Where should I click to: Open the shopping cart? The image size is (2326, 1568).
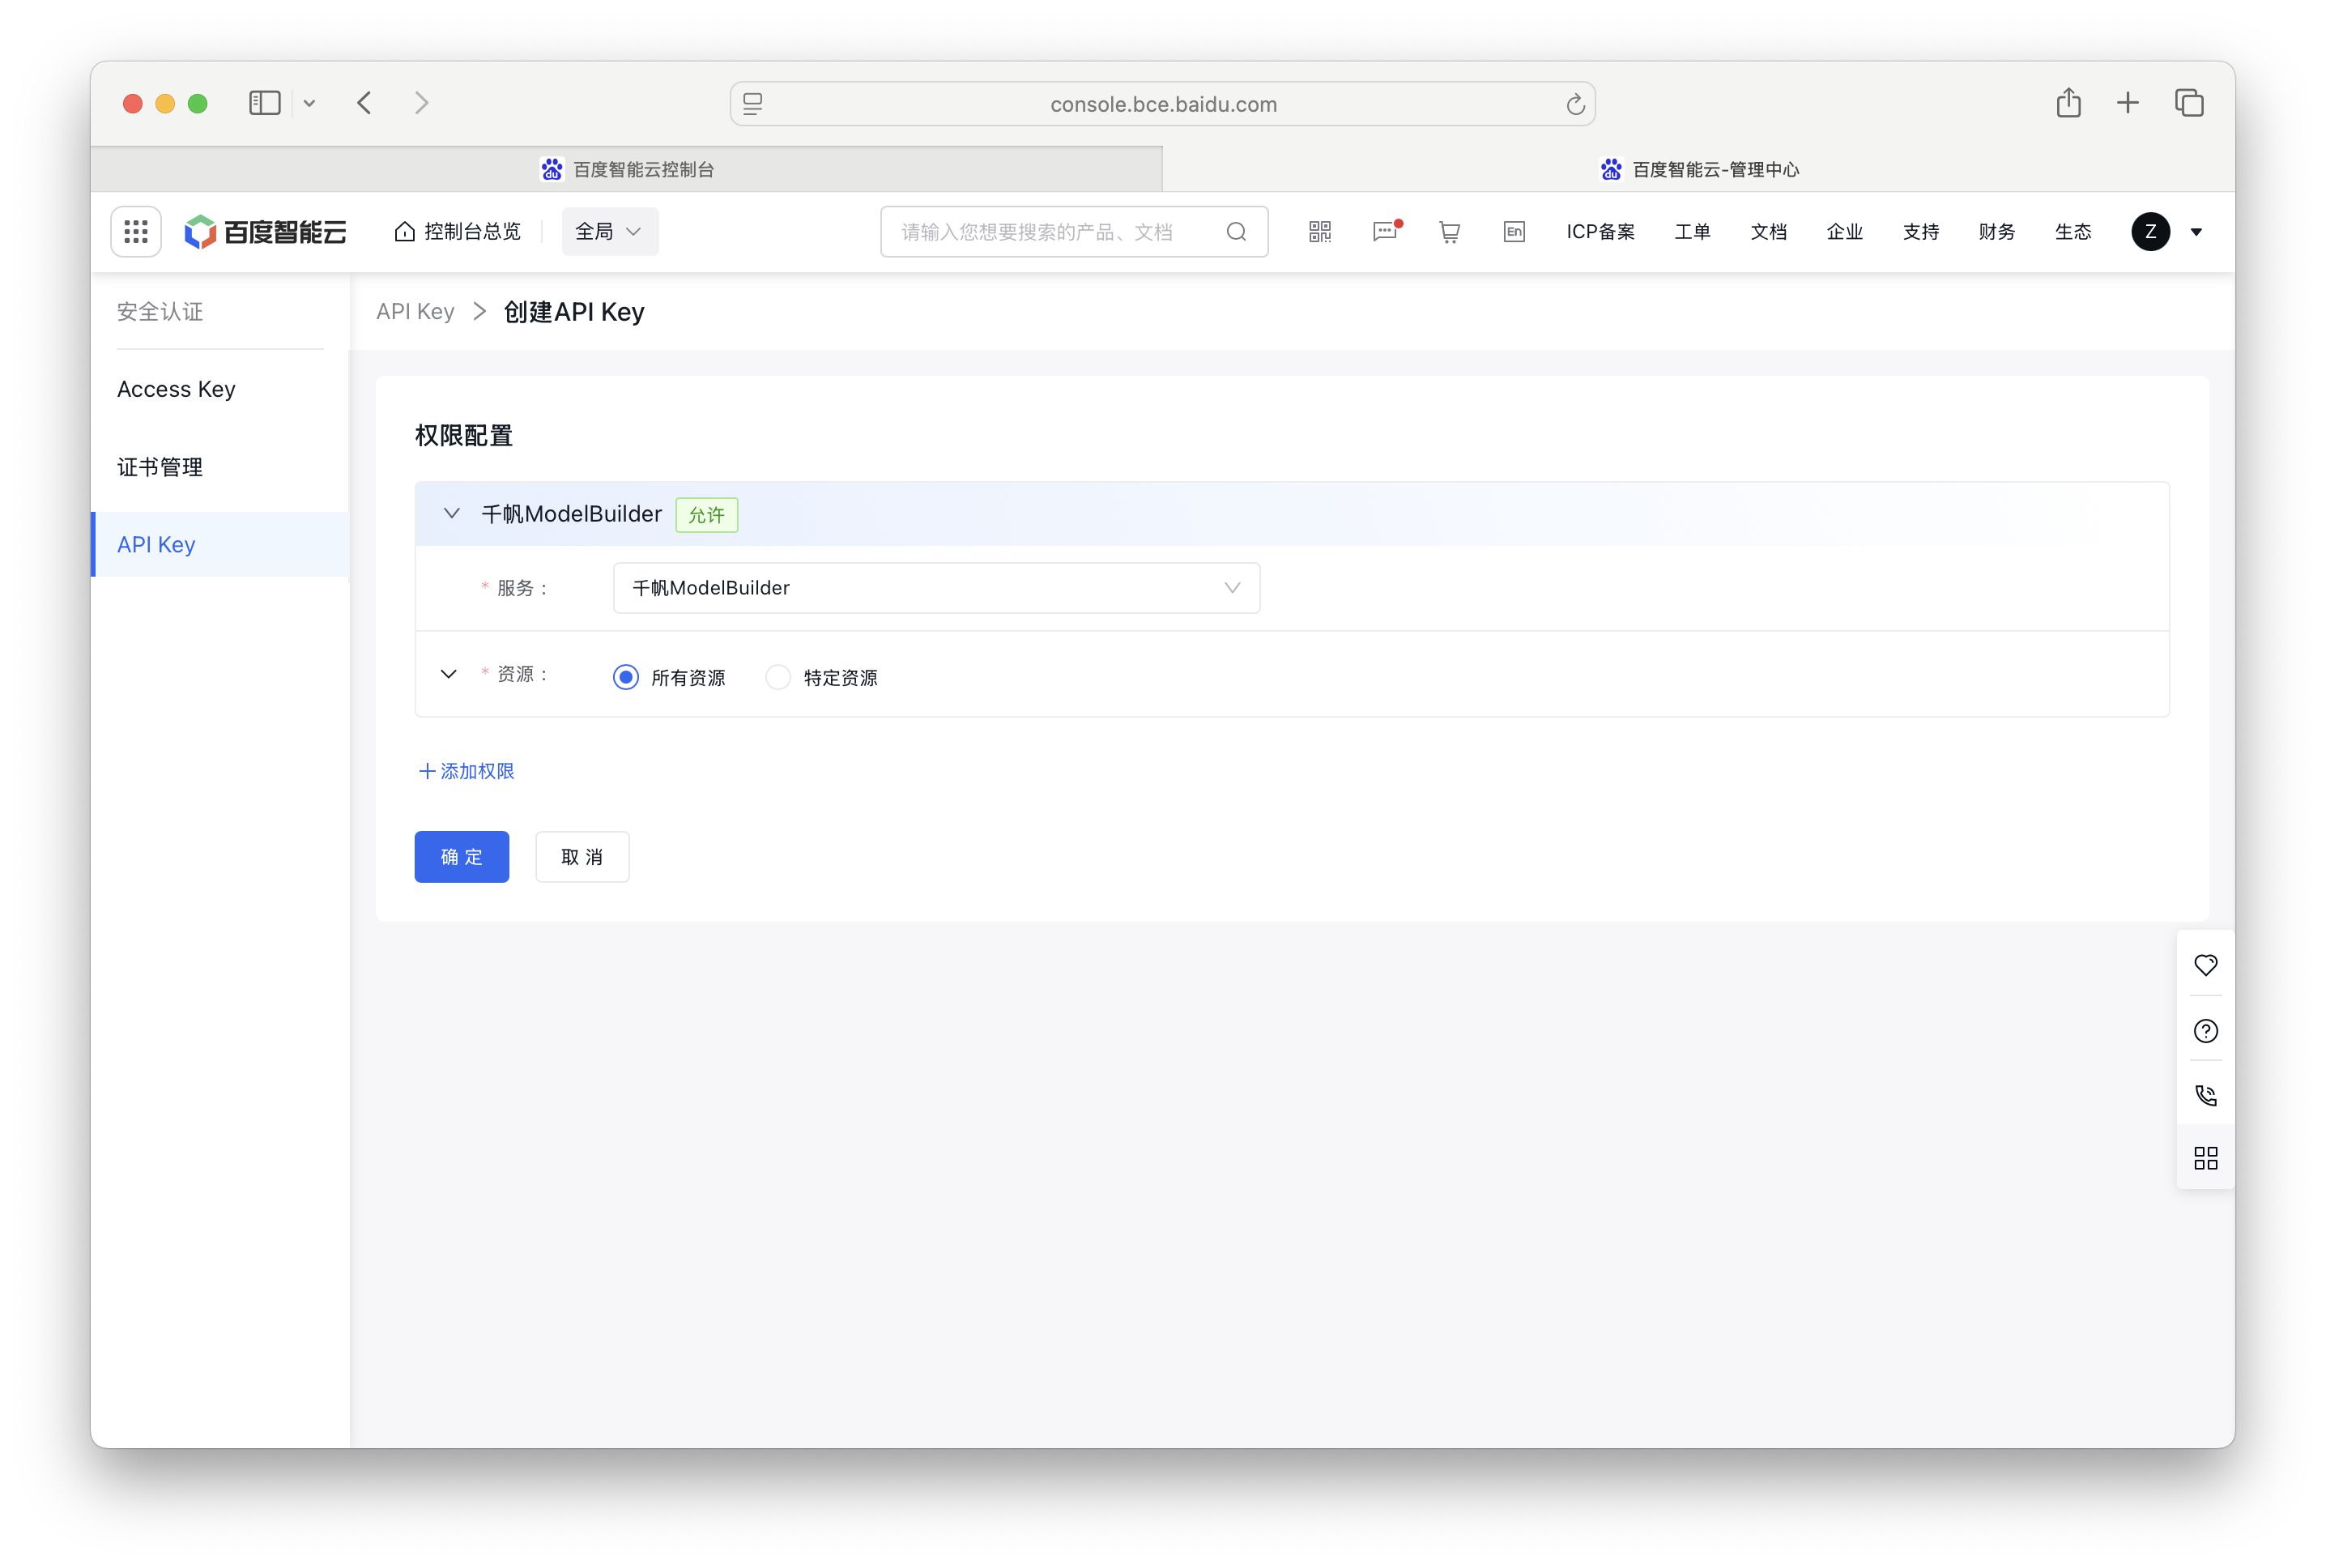[x=1449, y=231]
